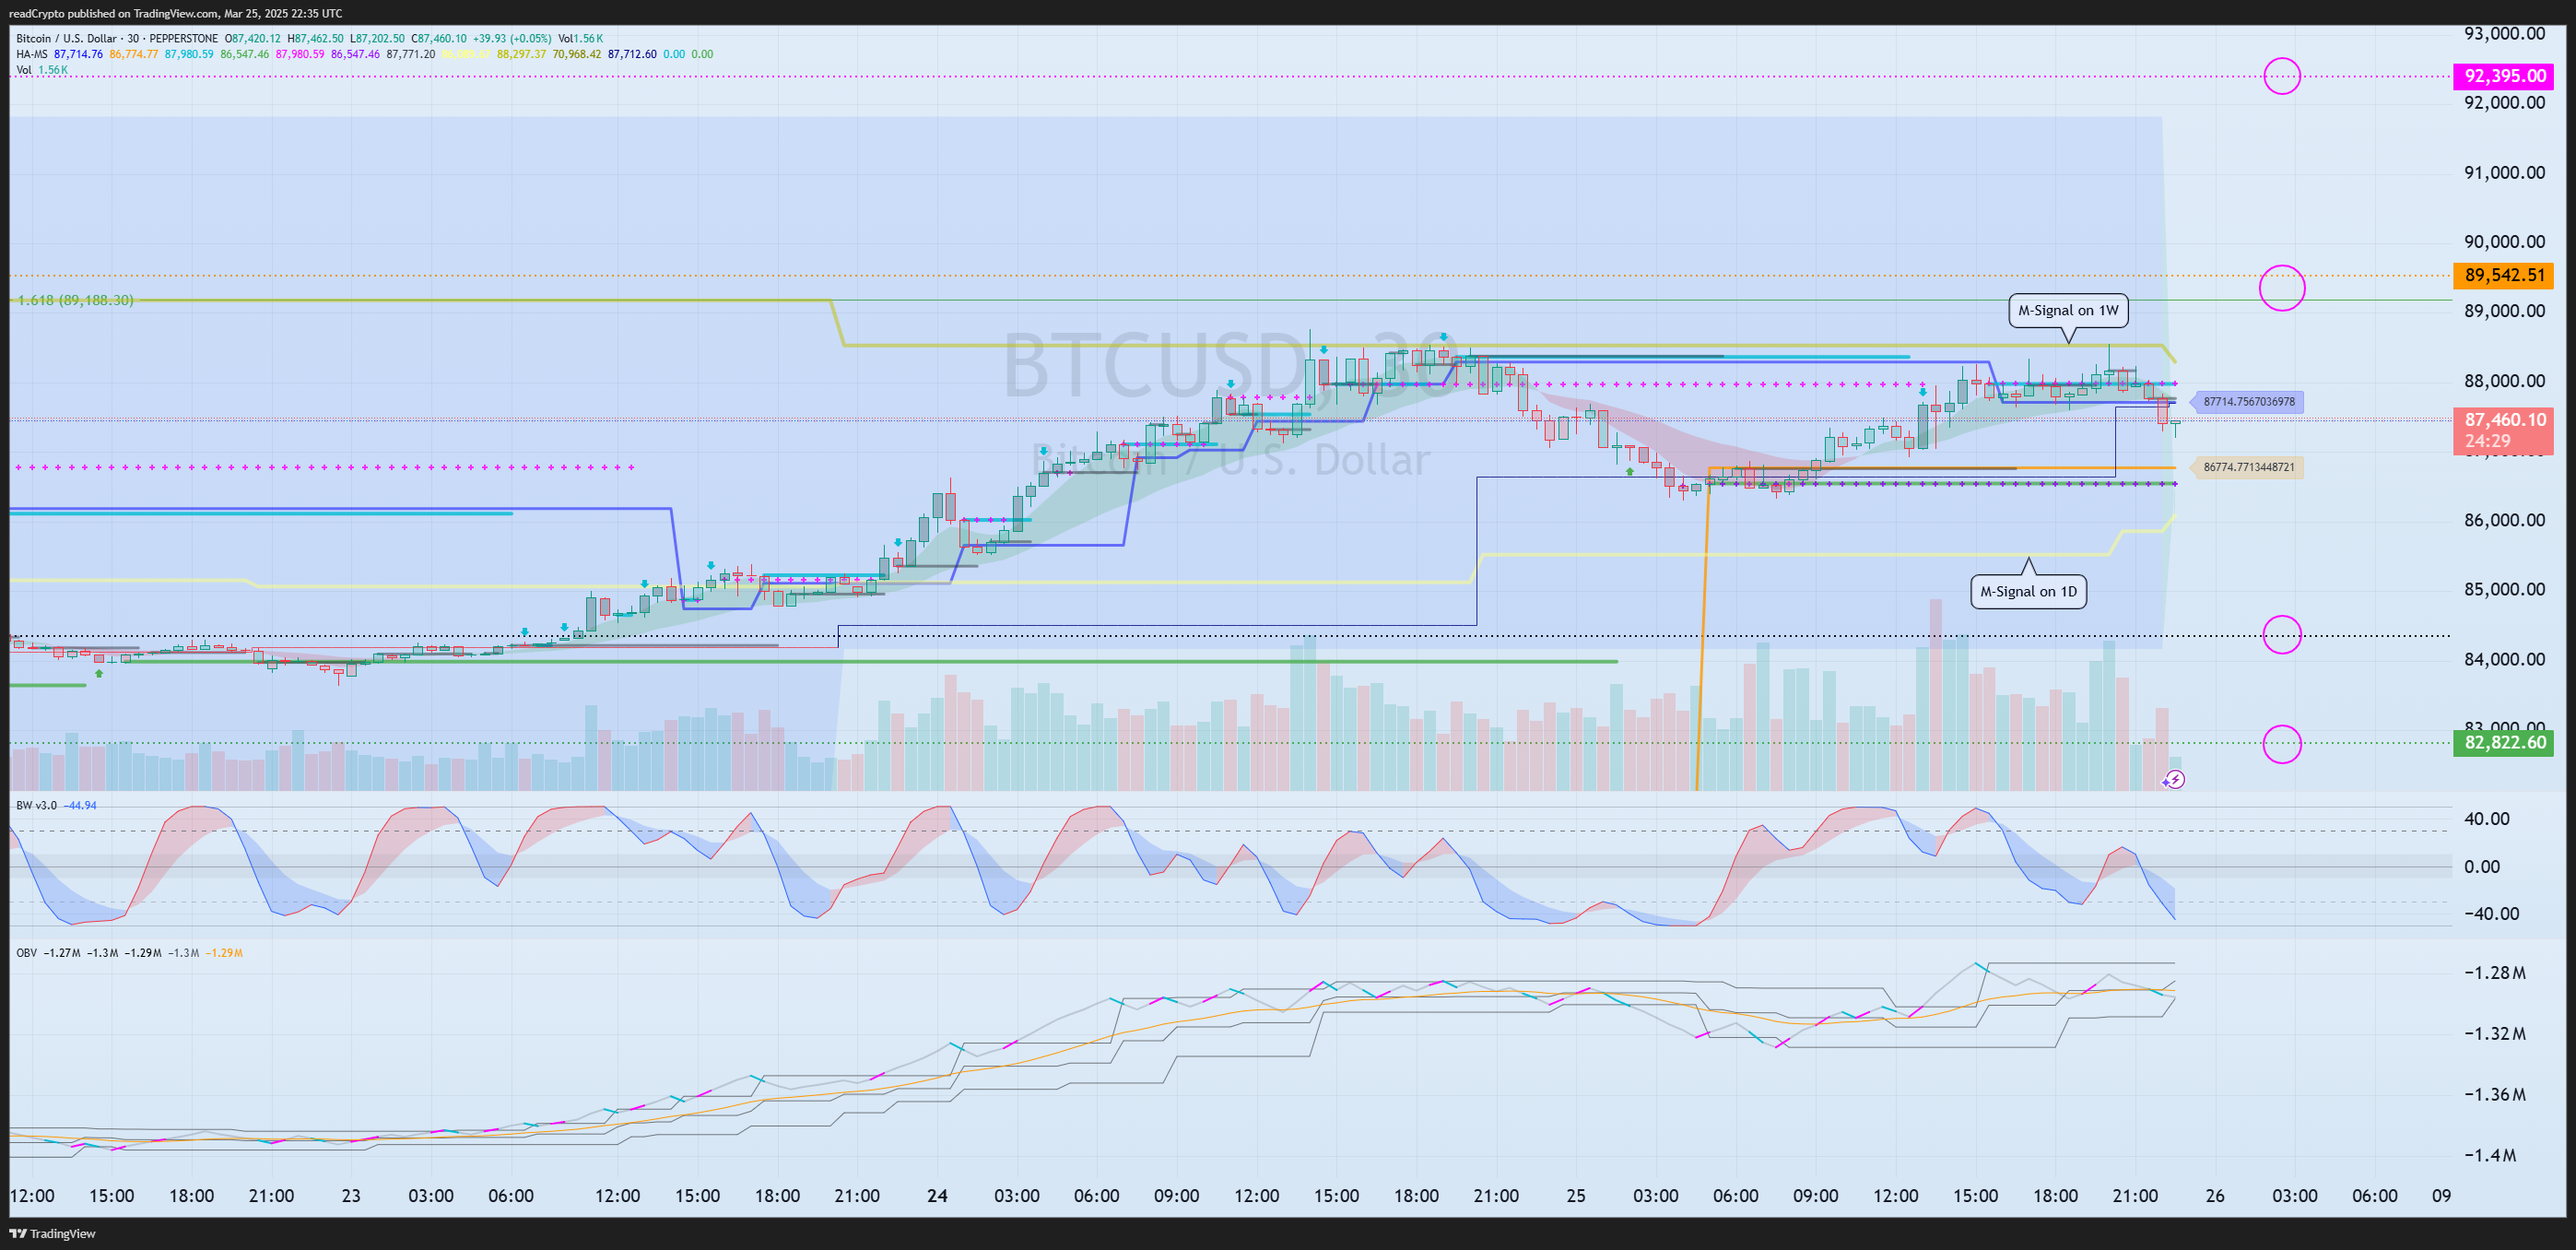Viewport: 2576px width, 1250px height.
Task: Click the lightning bolt icon near latest candle
Action: 2174,779
